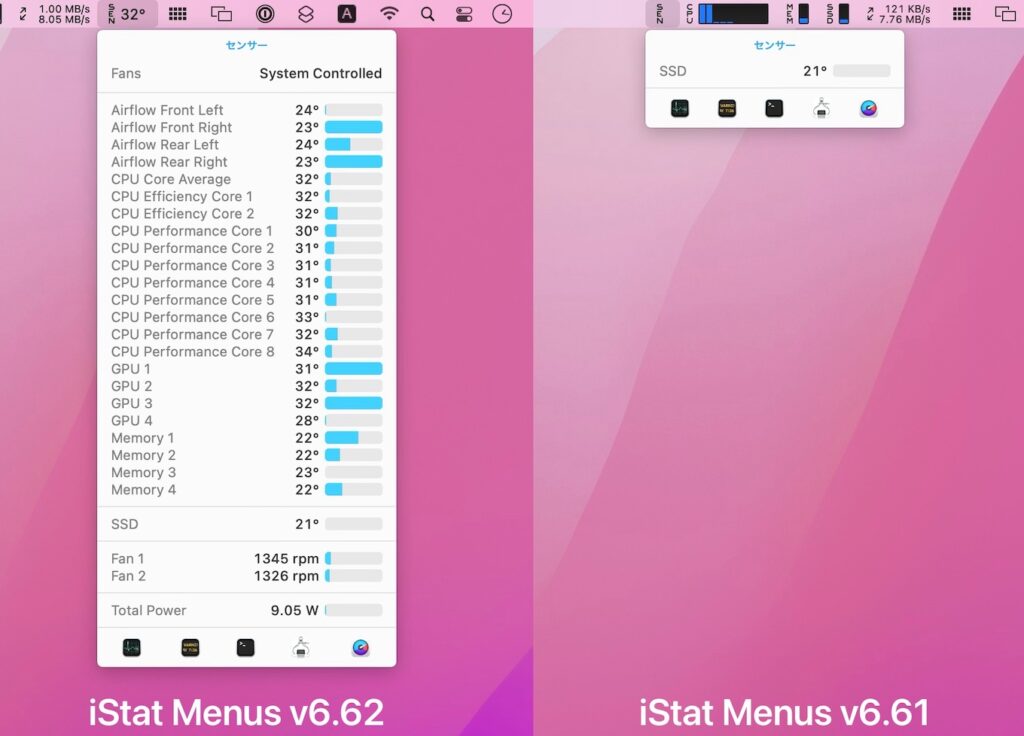The height and width of the screenshot is (736, 1024).
Task: Click the CPU Core Average temperature bar
Action: 246,179
